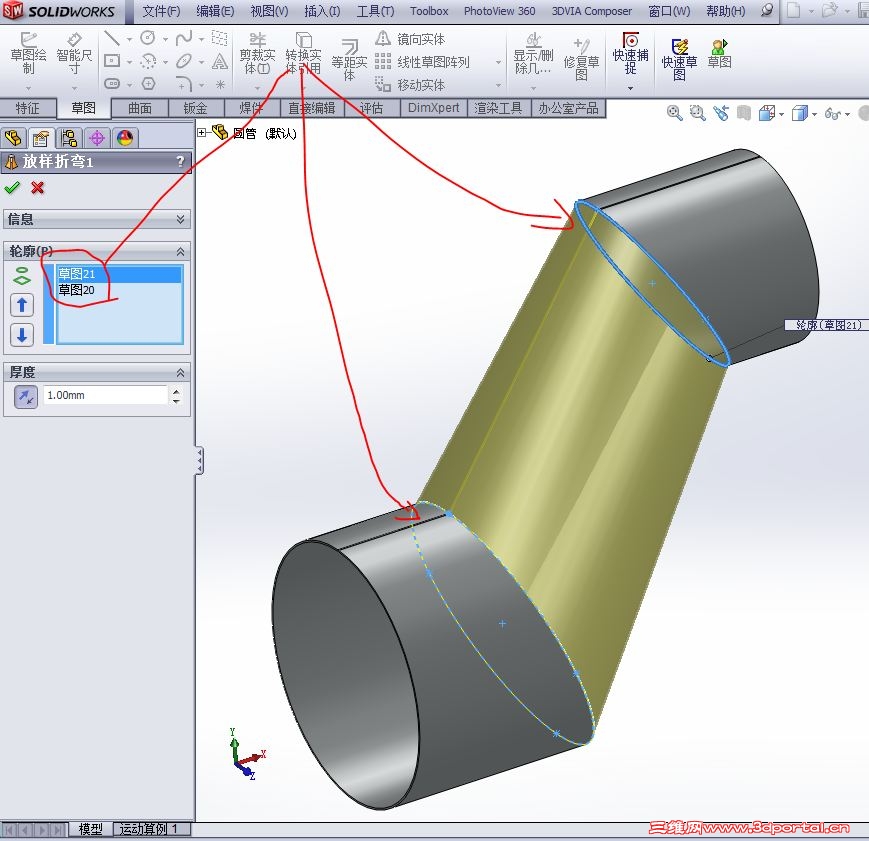Image resolution: width=869 pixels, height=841 pixels.
Task: Click the 1.00mm thickness field
Action: [105, 395]
